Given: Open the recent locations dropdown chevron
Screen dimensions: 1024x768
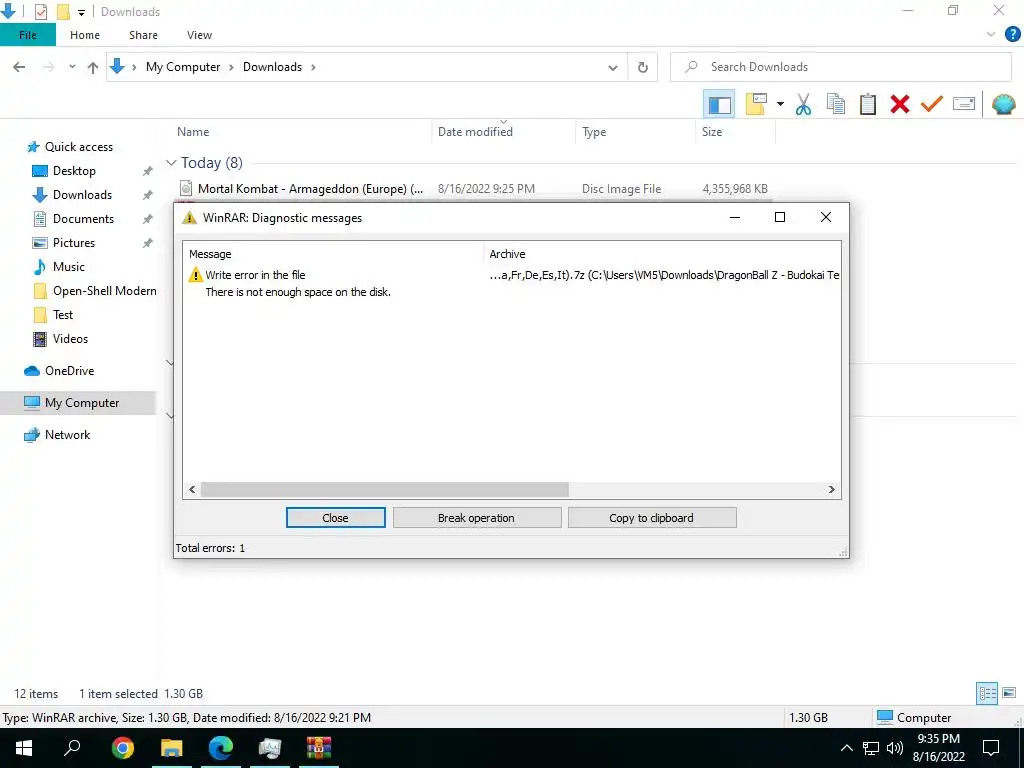Looking at the screenshot, I should (72, 67).
